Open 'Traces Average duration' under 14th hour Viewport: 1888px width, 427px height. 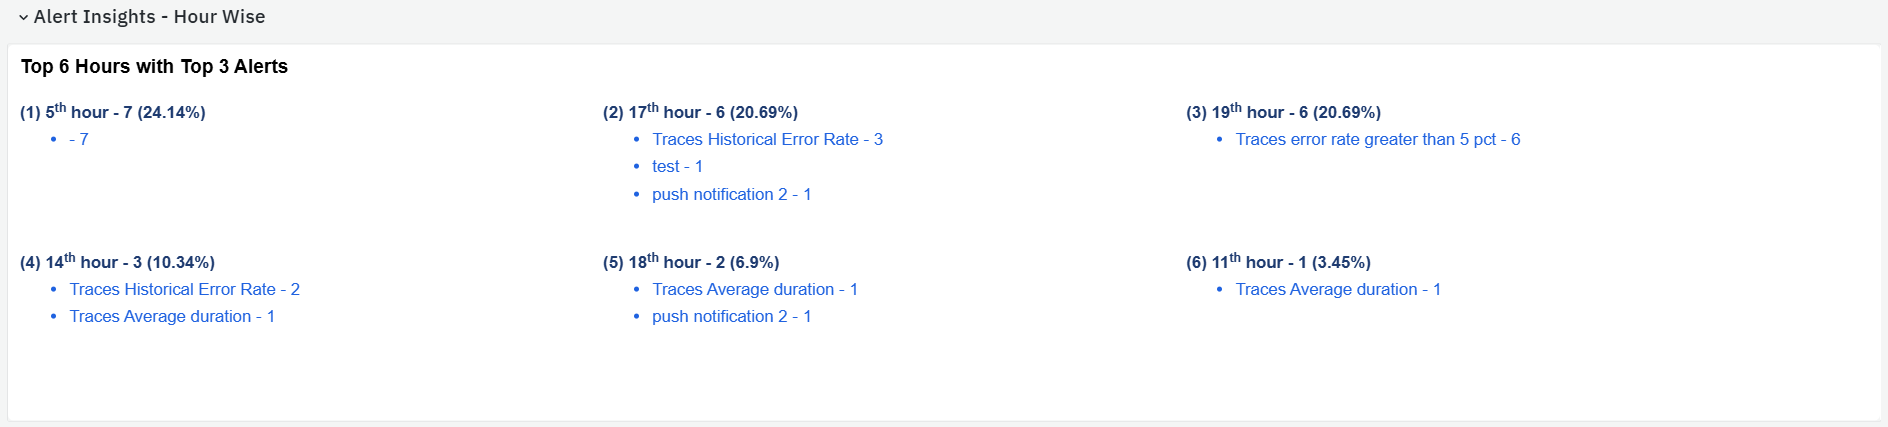tap(172, 317)
